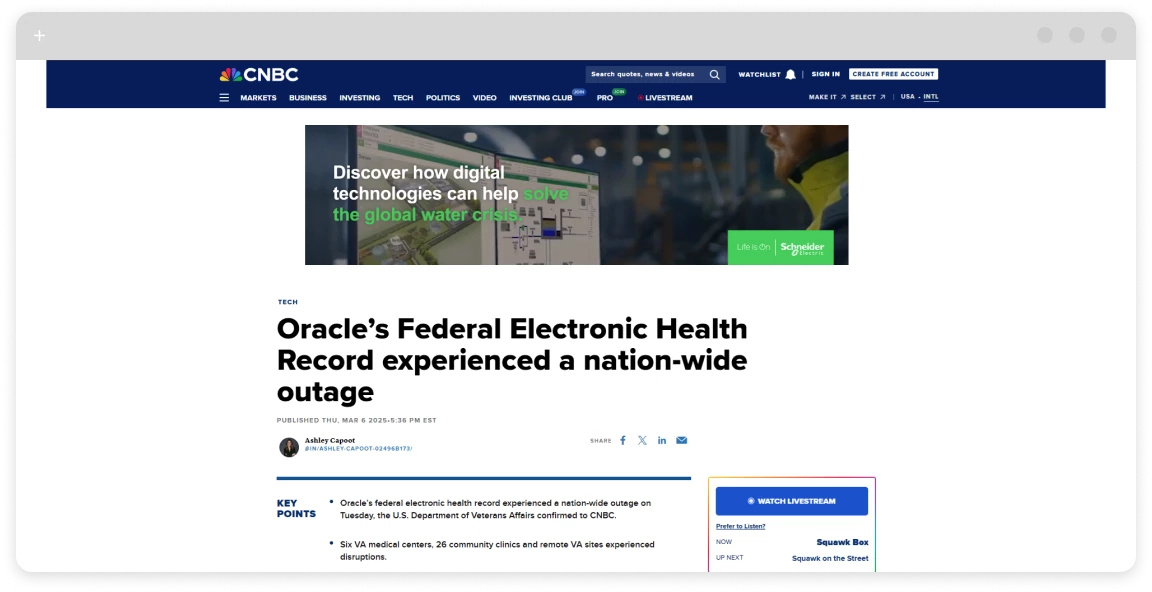Open the Business menu
This screenshot has width=1152, height=592.
pyautogui.click(x=308, y=98)
